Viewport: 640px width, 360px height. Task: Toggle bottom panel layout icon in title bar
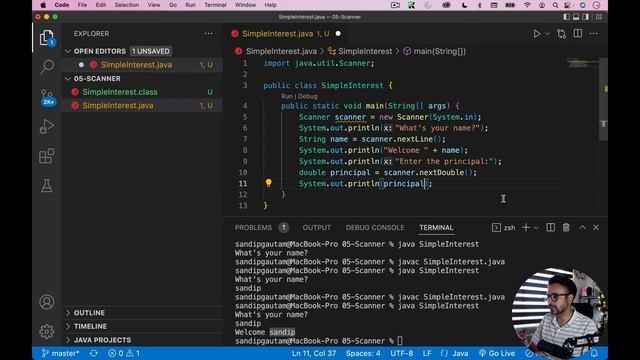click(576, 17)
